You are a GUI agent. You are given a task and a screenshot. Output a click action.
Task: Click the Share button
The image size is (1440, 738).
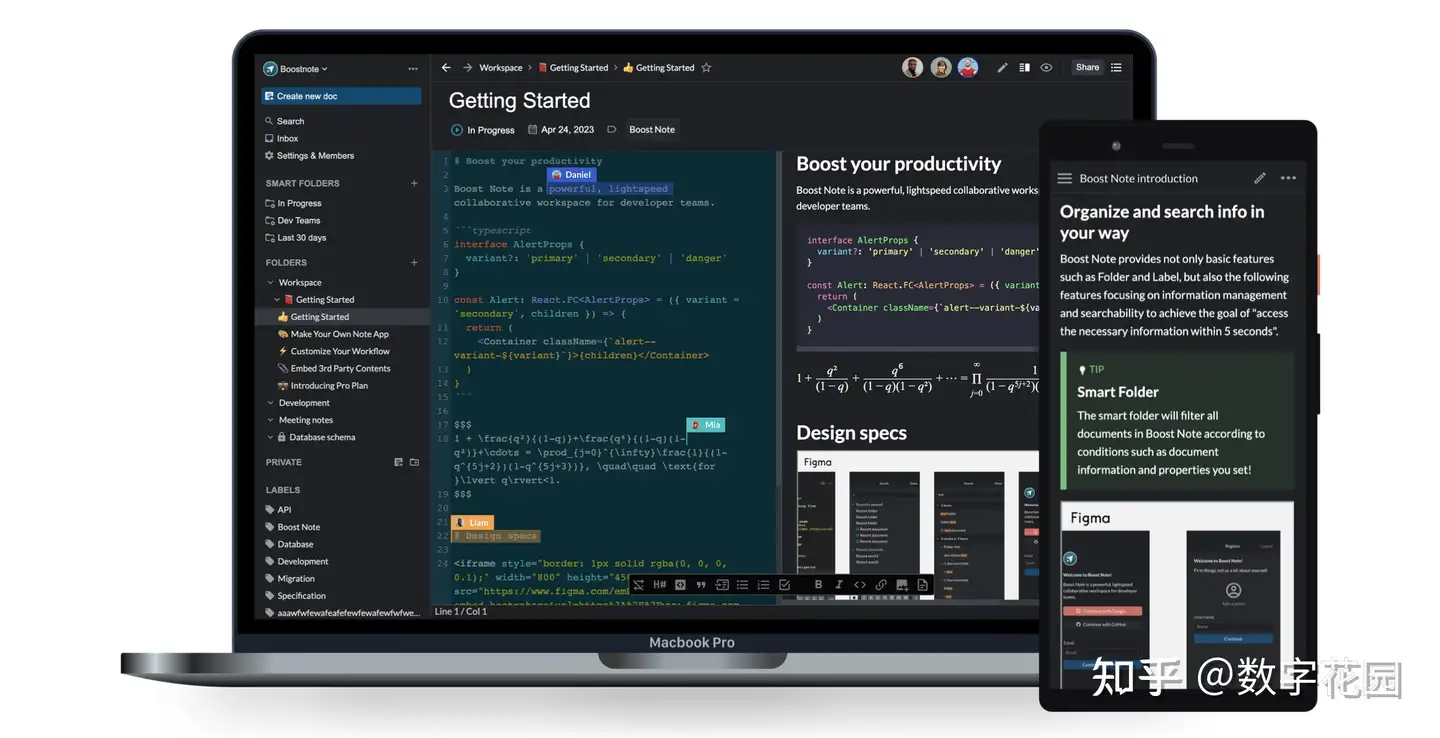[x=1087, y=67]
